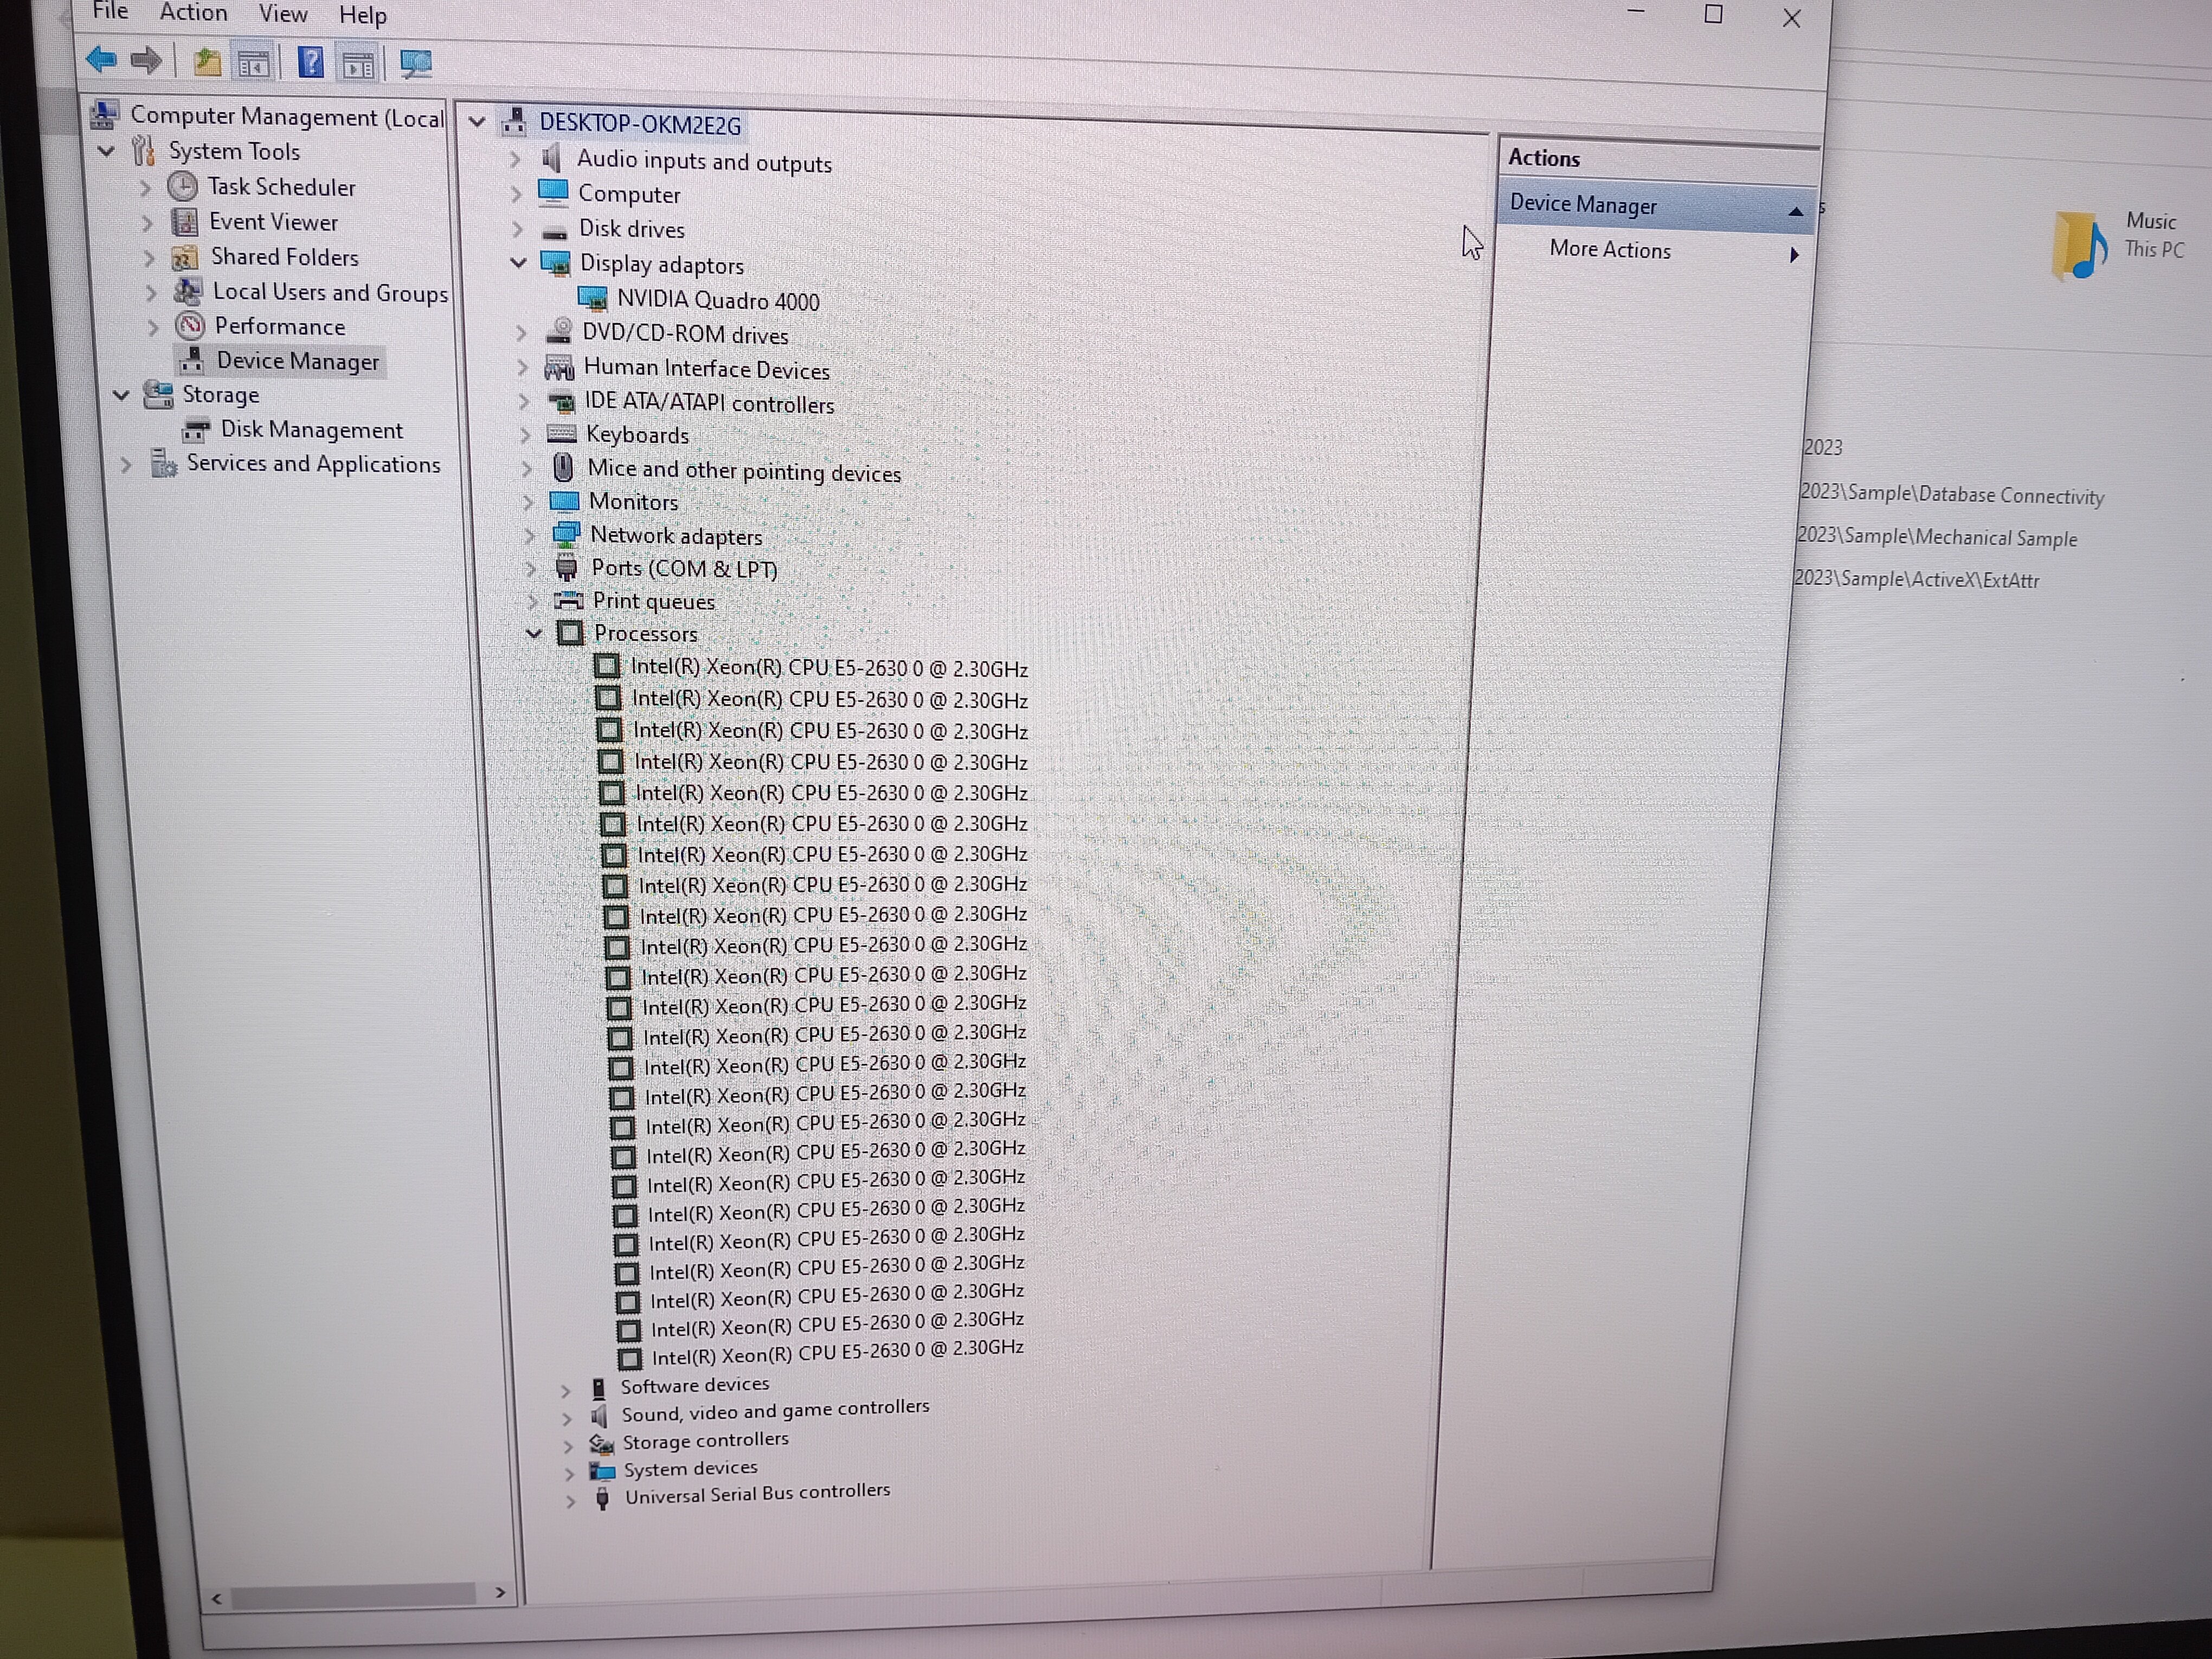The image size is (2212, 1659).
Task: Click the Local Users and Groups icon
Action: coord(187,291)
